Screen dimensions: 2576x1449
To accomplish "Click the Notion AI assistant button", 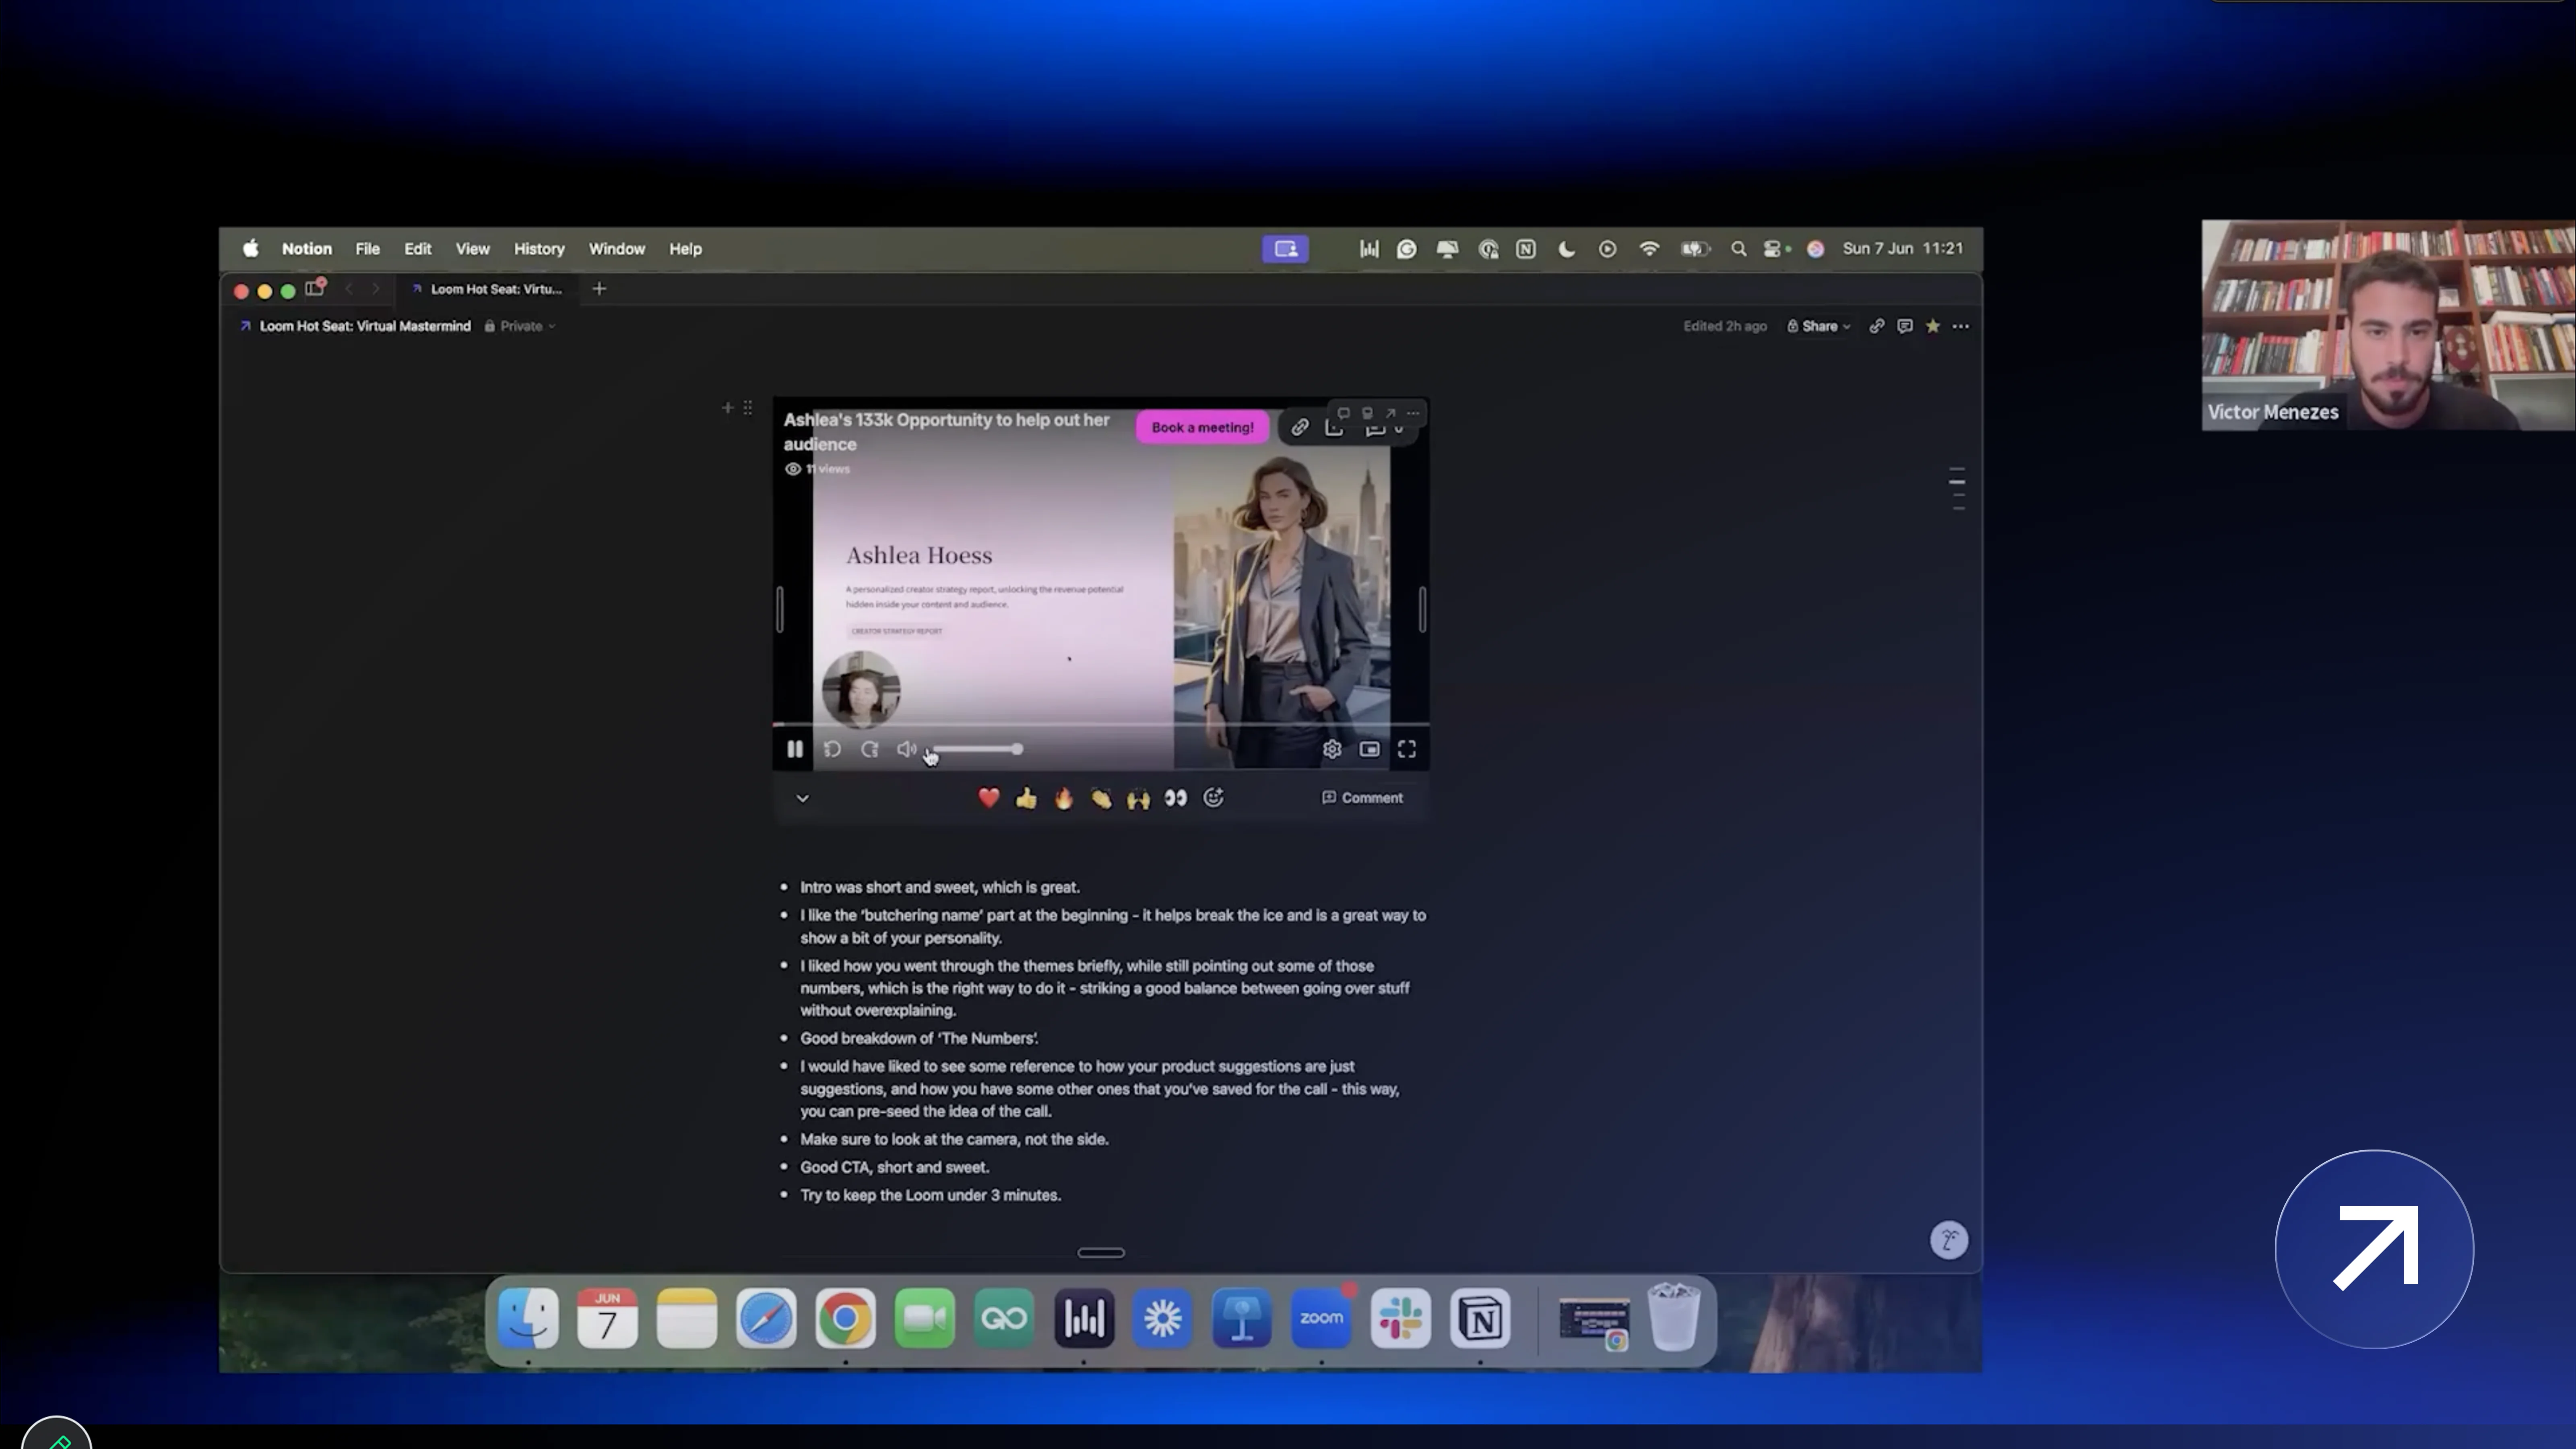I will point(1948,1241).
